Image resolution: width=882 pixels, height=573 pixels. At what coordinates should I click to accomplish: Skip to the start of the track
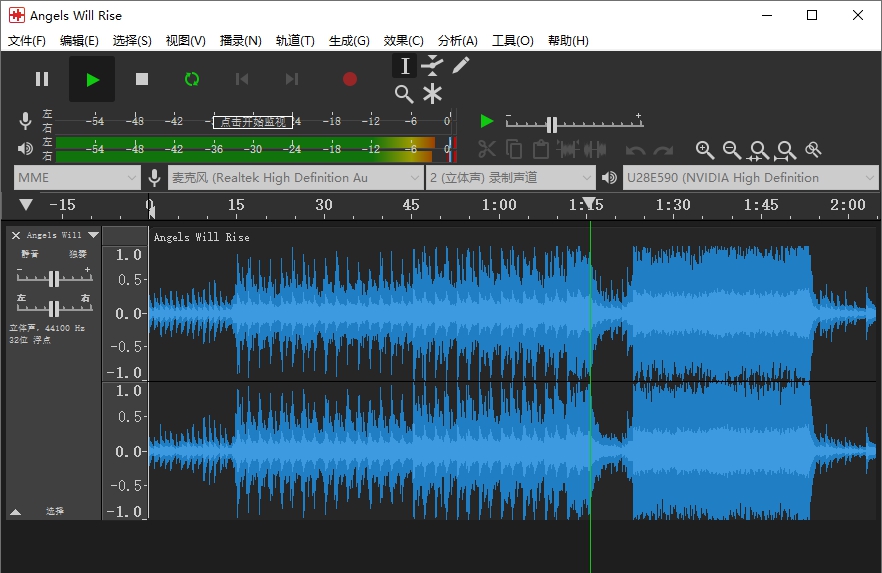click(242, 79)
